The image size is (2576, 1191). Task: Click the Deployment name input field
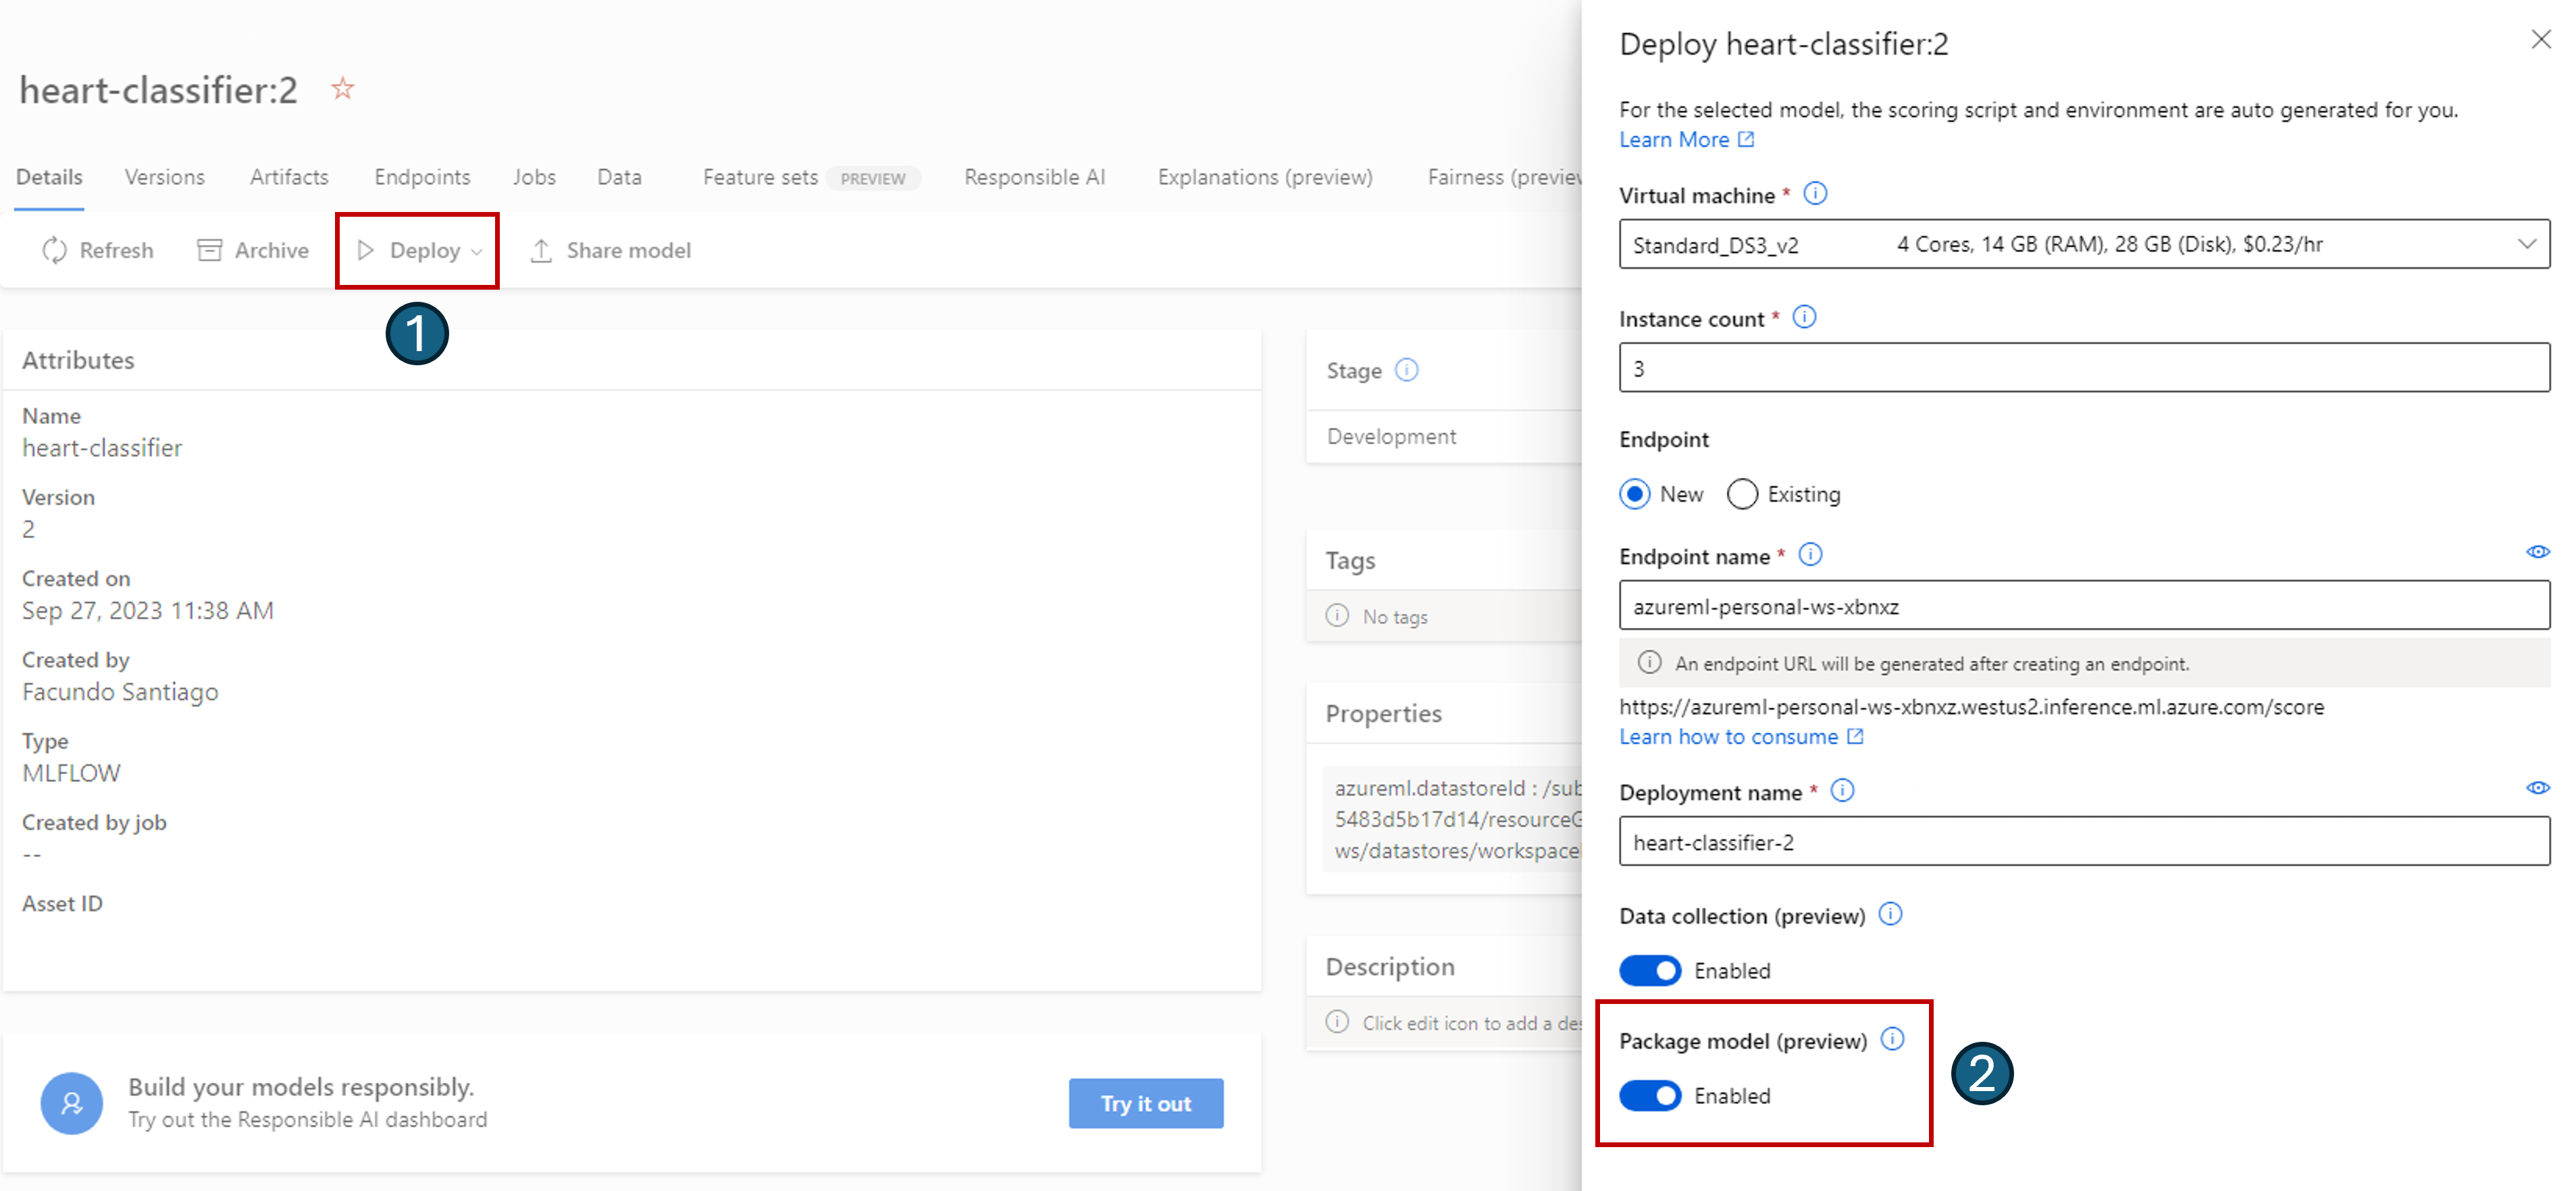coord(2083,842)
